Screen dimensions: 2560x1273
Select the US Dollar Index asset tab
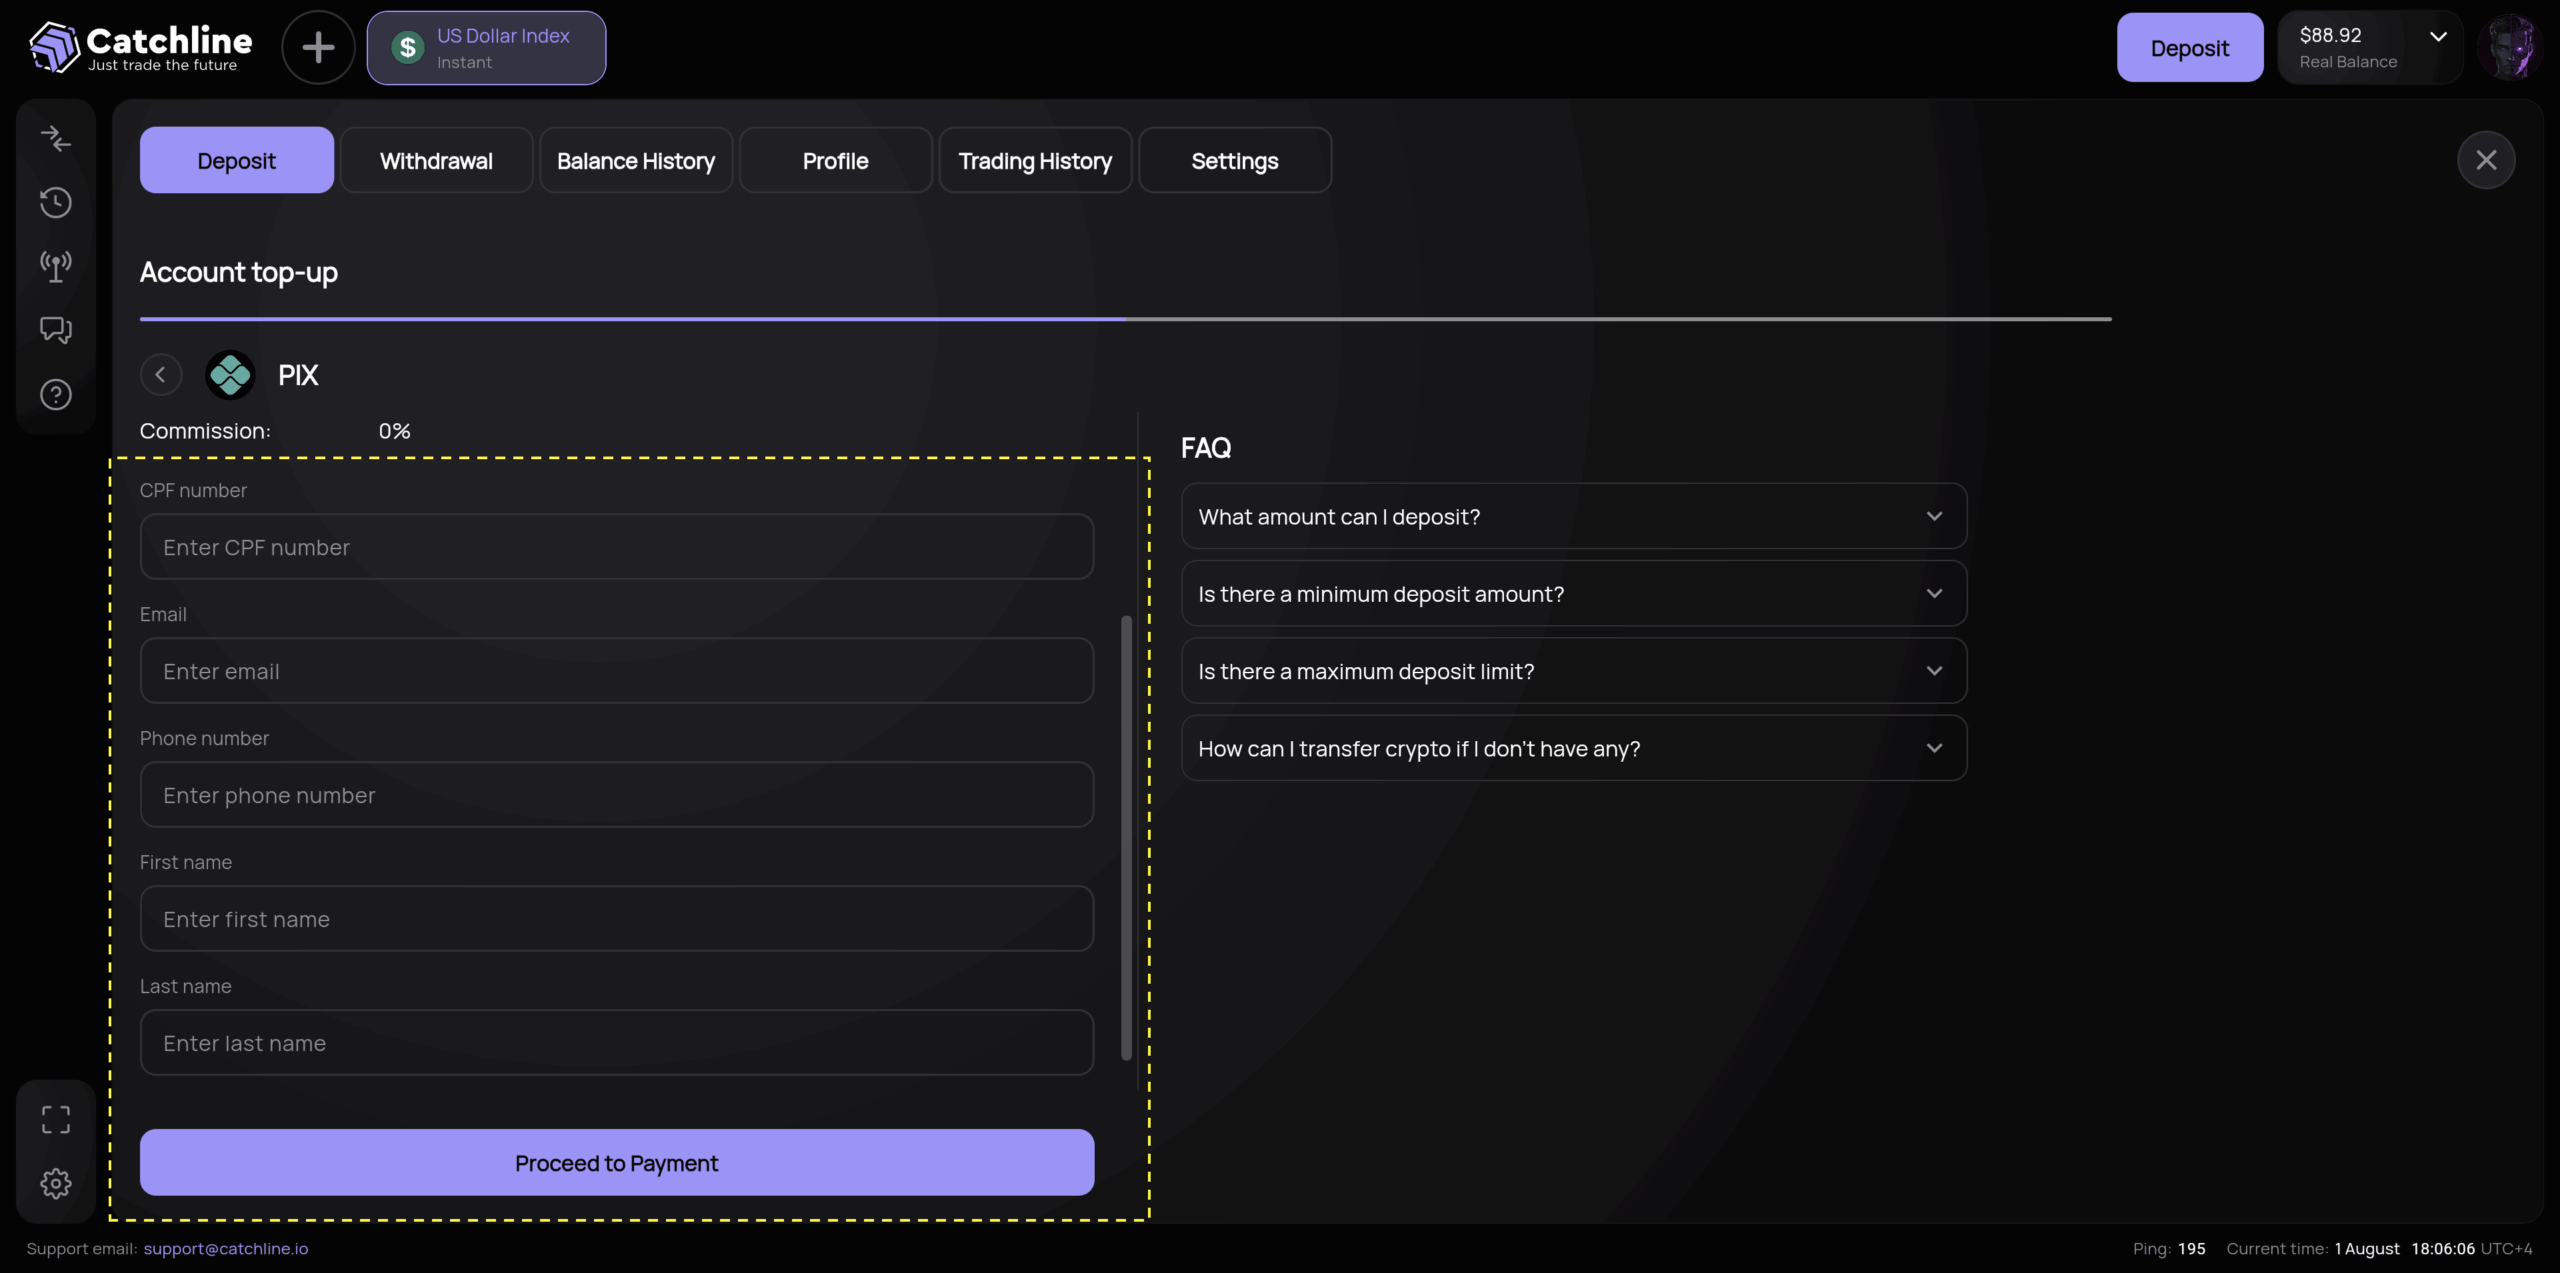coord(486,48)
